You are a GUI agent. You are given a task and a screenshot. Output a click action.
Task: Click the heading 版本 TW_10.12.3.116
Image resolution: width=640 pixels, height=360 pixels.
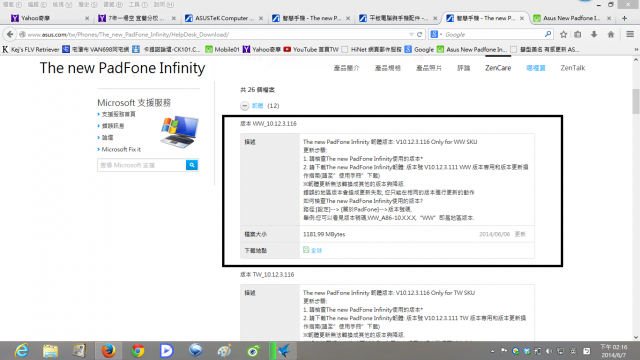(x=267, y=275)
